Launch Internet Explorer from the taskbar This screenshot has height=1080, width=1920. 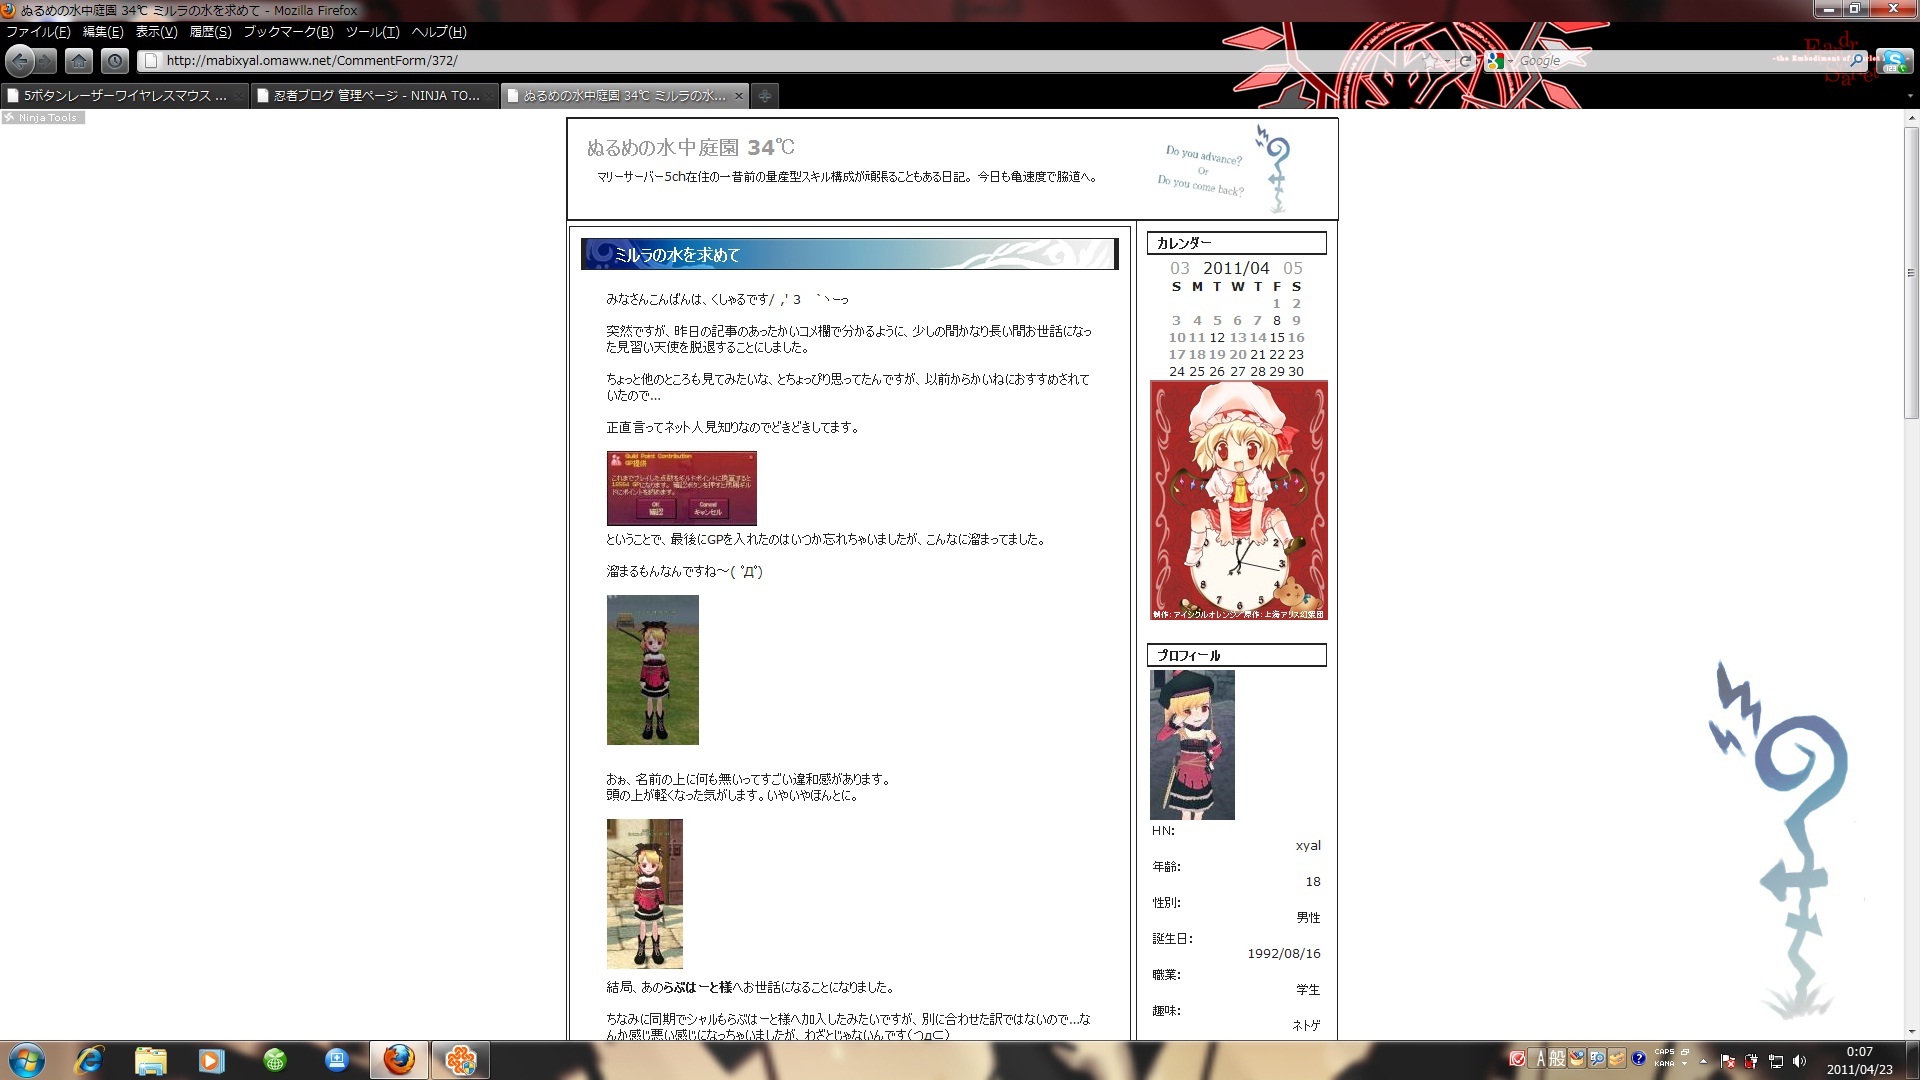pos(89,1060)
